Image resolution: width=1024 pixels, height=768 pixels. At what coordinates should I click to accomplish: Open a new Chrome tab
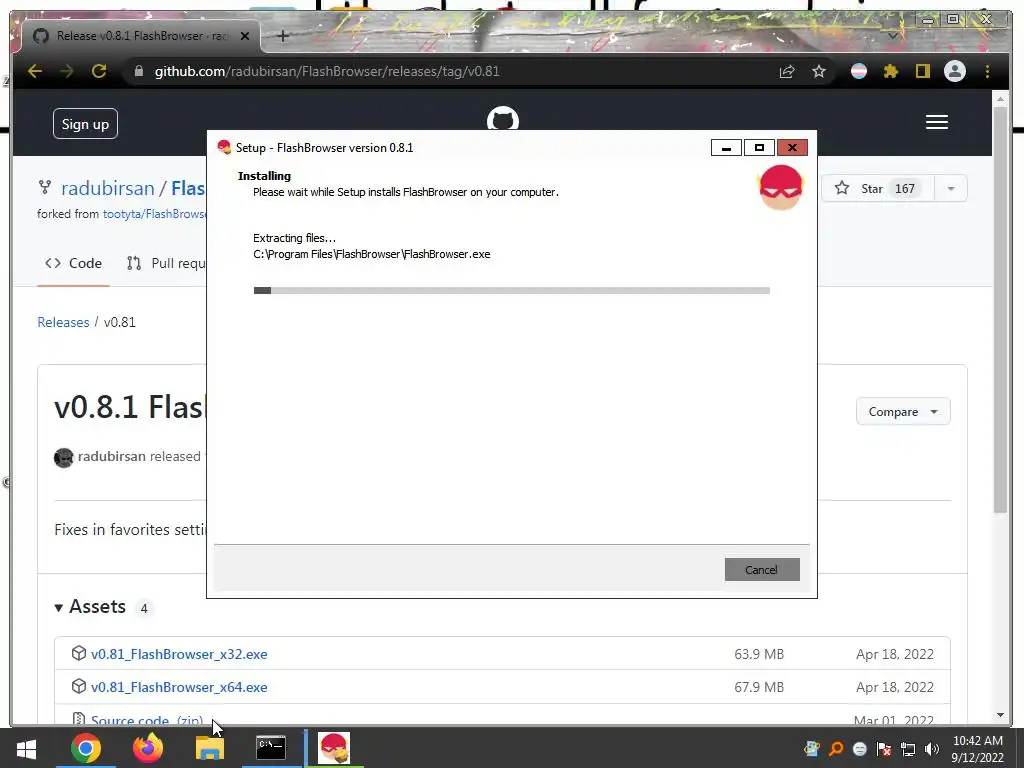coord(282,36)
